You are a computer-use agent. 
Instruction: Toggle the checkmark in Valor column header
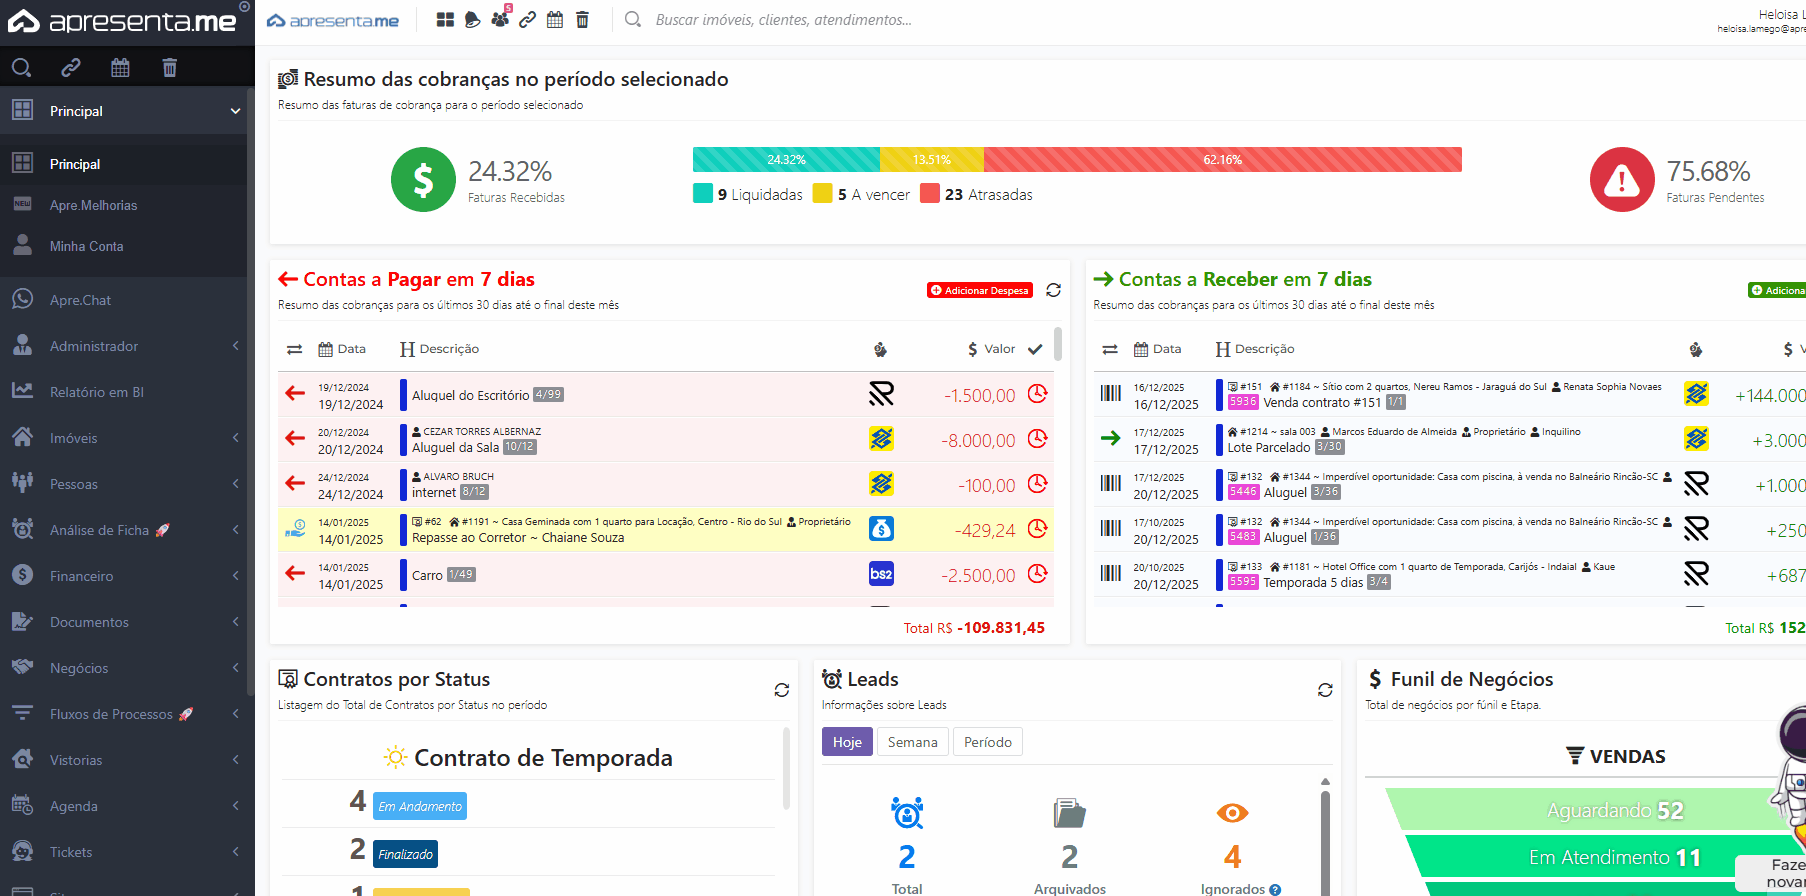point(1035,349)
